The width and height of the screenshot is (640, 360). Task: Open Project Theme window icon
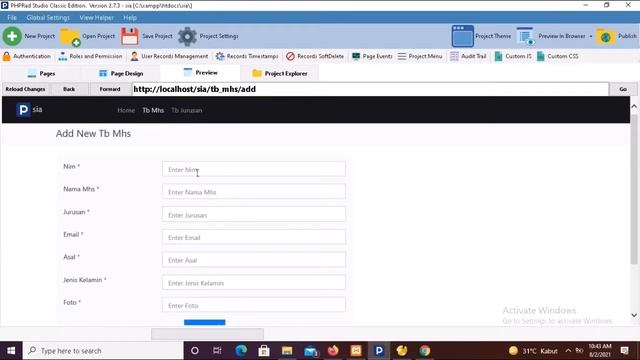coord(462,36)
